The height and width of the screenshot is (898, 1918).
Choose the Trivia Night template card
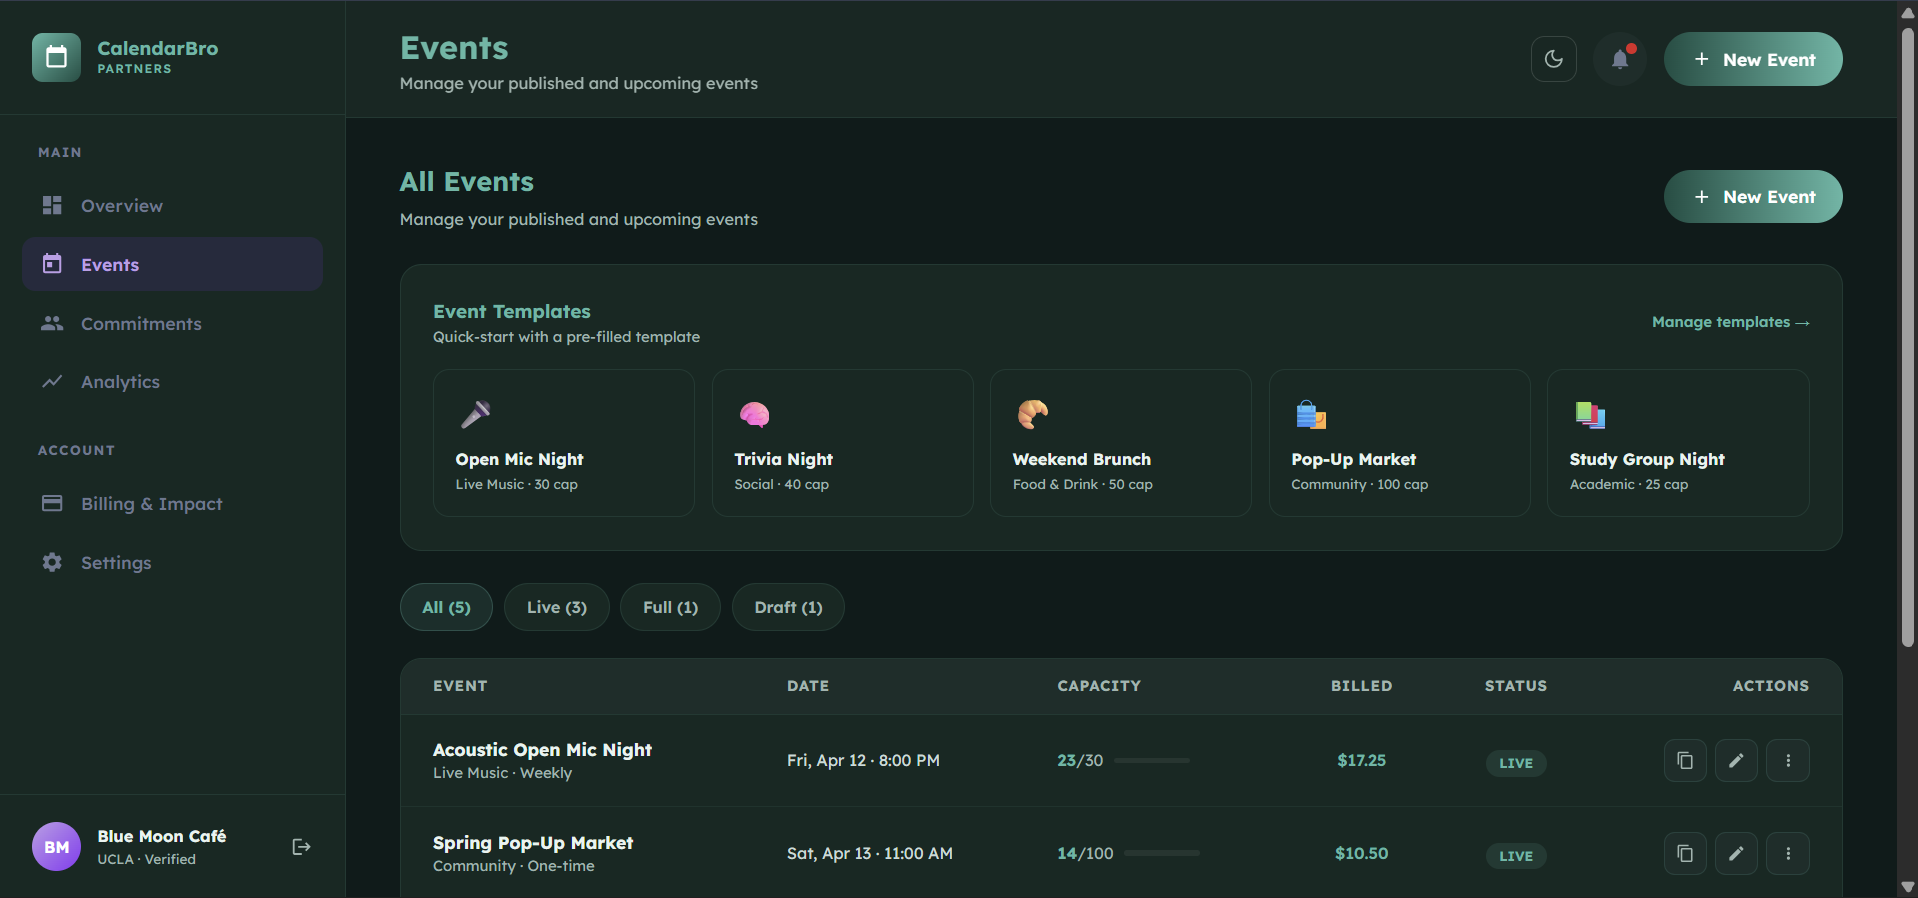click(843, 443)
